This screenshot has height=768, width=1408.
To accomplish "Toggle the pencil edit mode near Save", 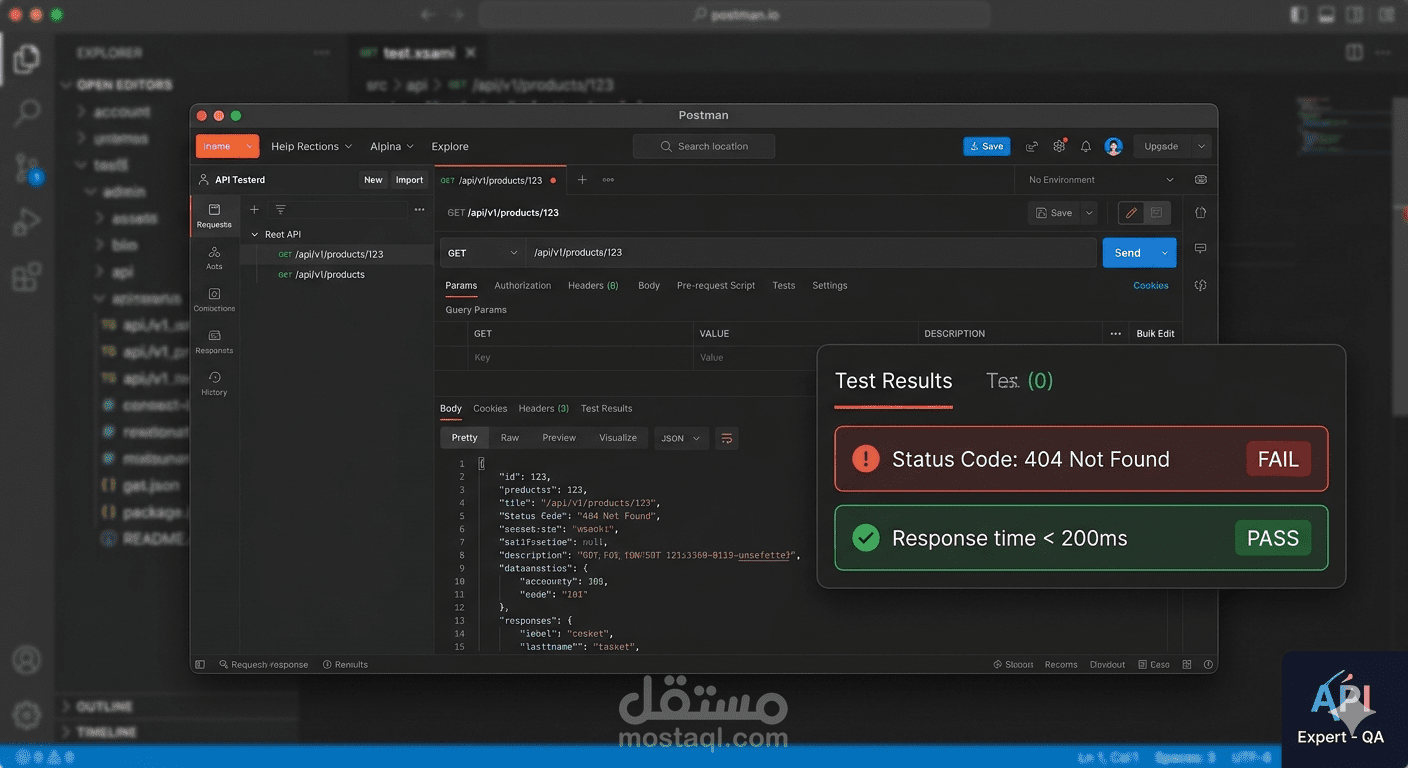I will tap(1129, 212).
